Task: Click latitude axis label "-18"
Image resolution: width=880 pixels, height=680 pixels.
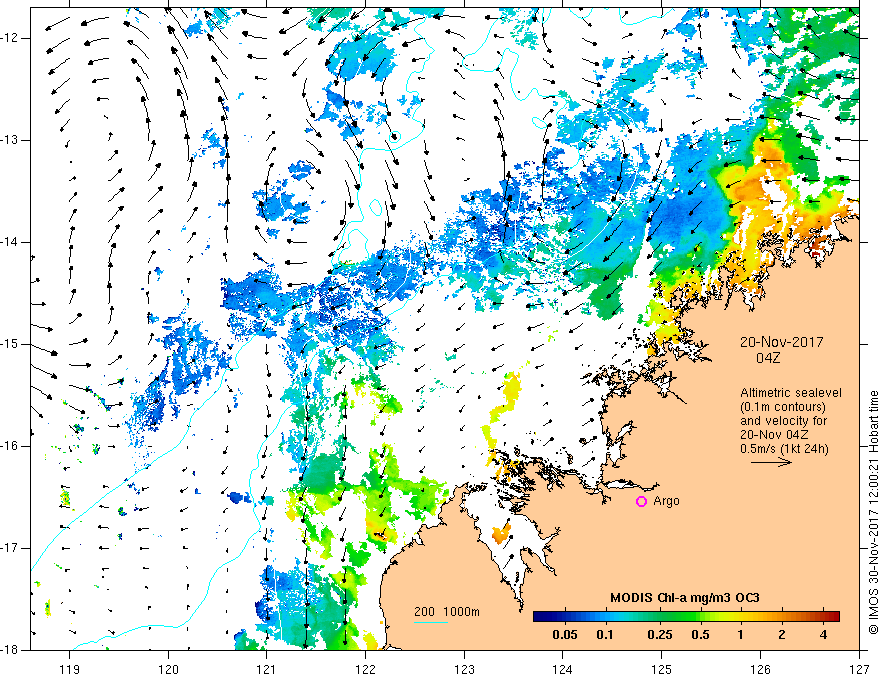Action: point(10,650)
